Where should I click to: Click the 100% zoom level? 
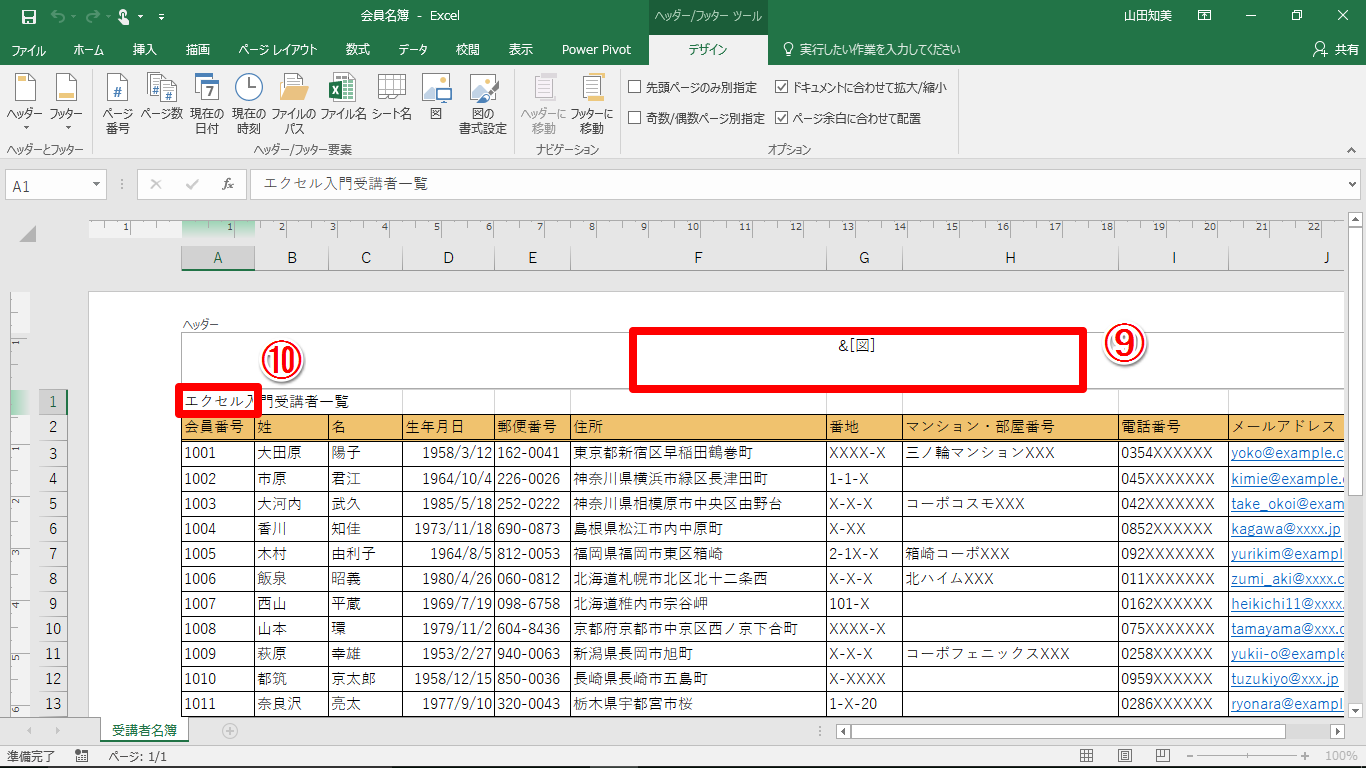coord(1340,756)
